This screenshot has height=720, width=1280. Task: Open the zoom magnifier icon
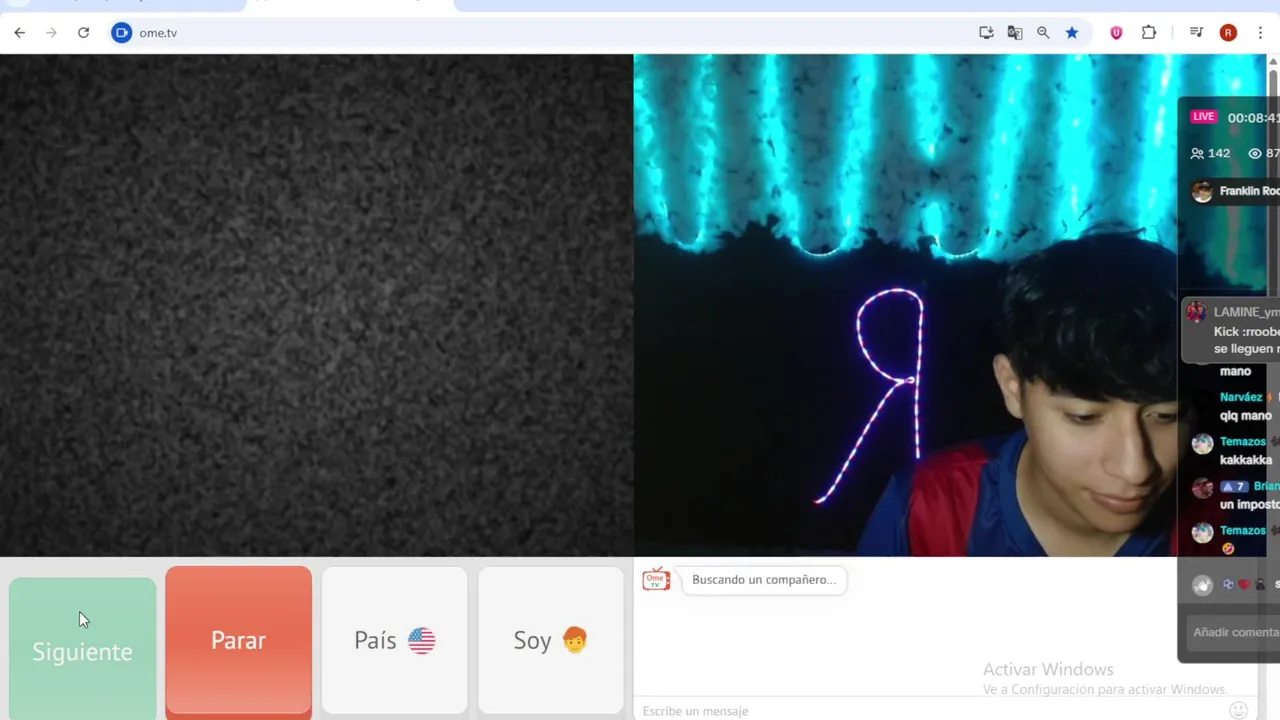pyautogui.click(x=1043, y=33)
